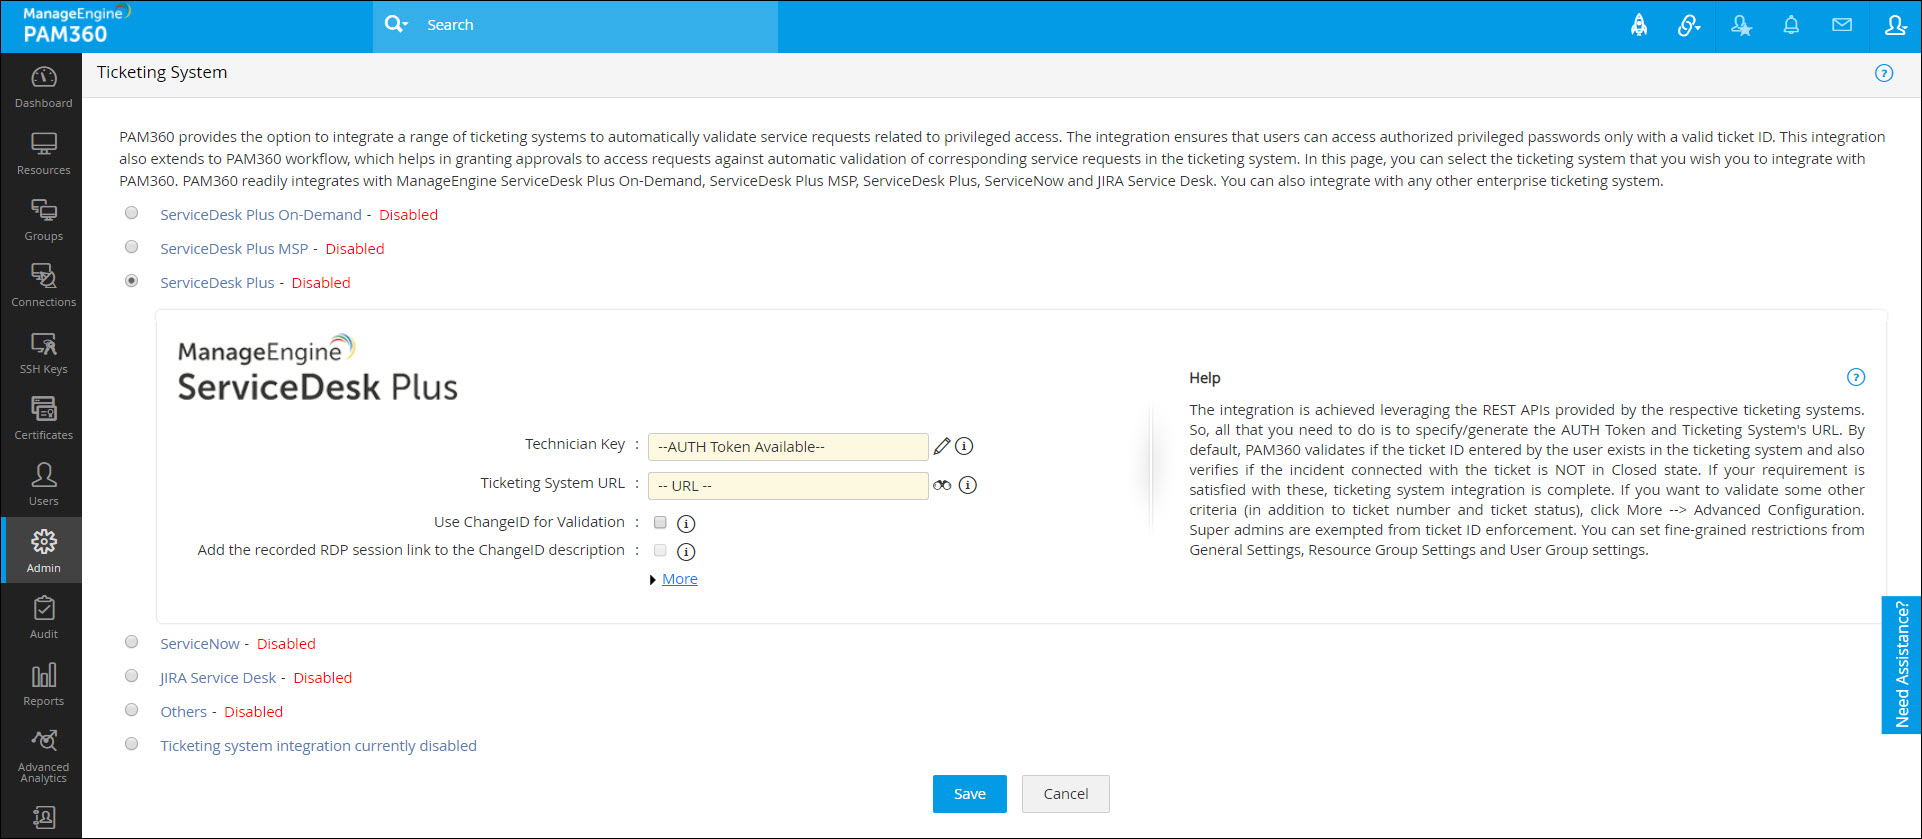
Task: Open the mail envelope icon in header
Action: point(1842,26)
